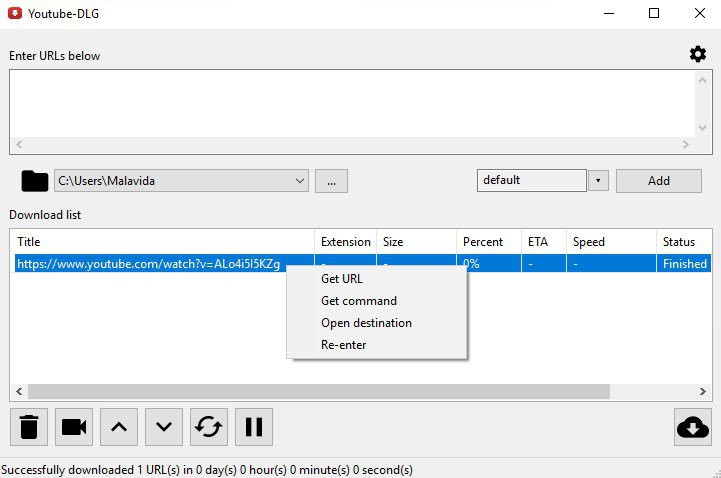The image size is (721, 478).
Task: Expand the C:\Users\Malavida path dropdown
Action: 300,181
